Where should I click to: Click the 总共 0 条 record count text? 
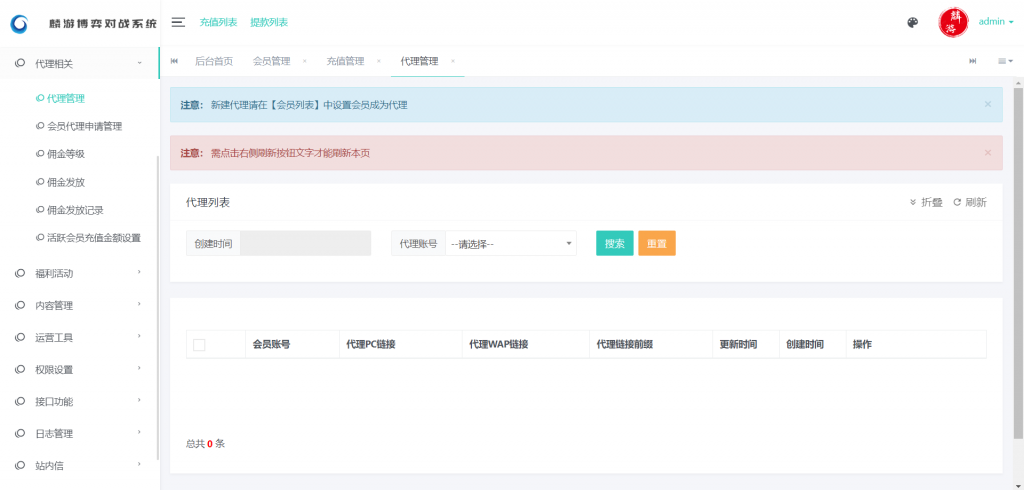point(205,444)
